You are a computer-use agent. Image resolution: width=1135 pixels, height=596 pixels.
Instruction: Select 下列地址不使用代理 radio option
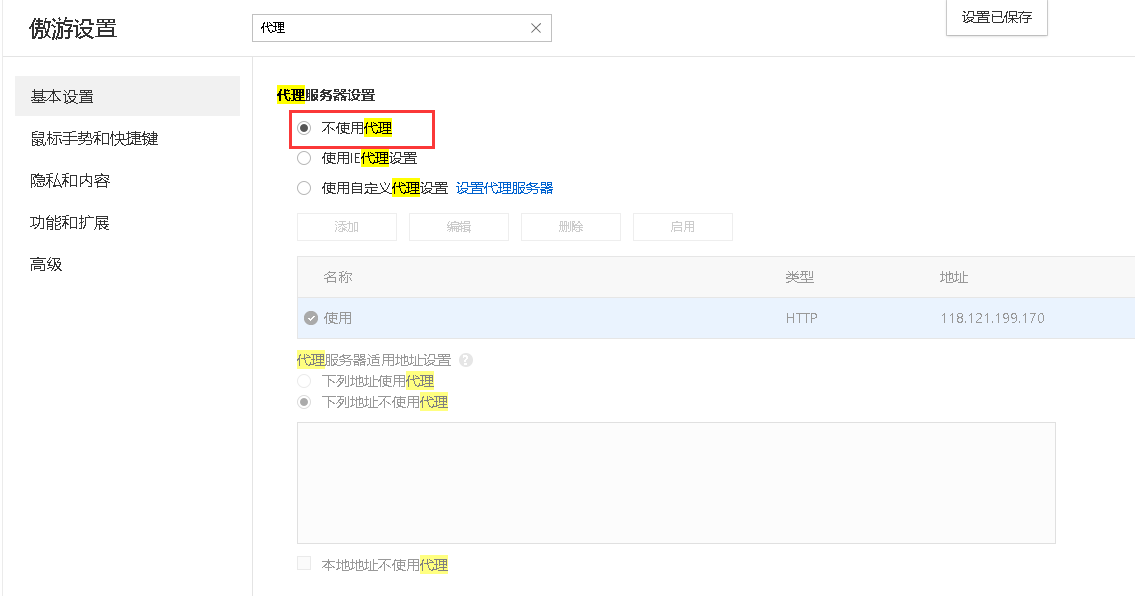click(304, 402)
